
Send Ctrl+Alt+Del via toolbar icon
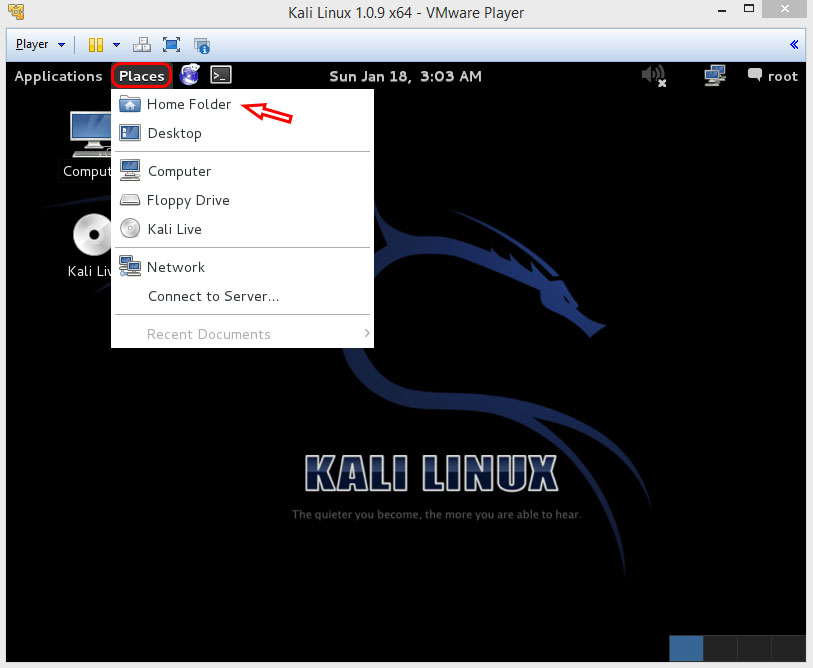click(142, 45)
